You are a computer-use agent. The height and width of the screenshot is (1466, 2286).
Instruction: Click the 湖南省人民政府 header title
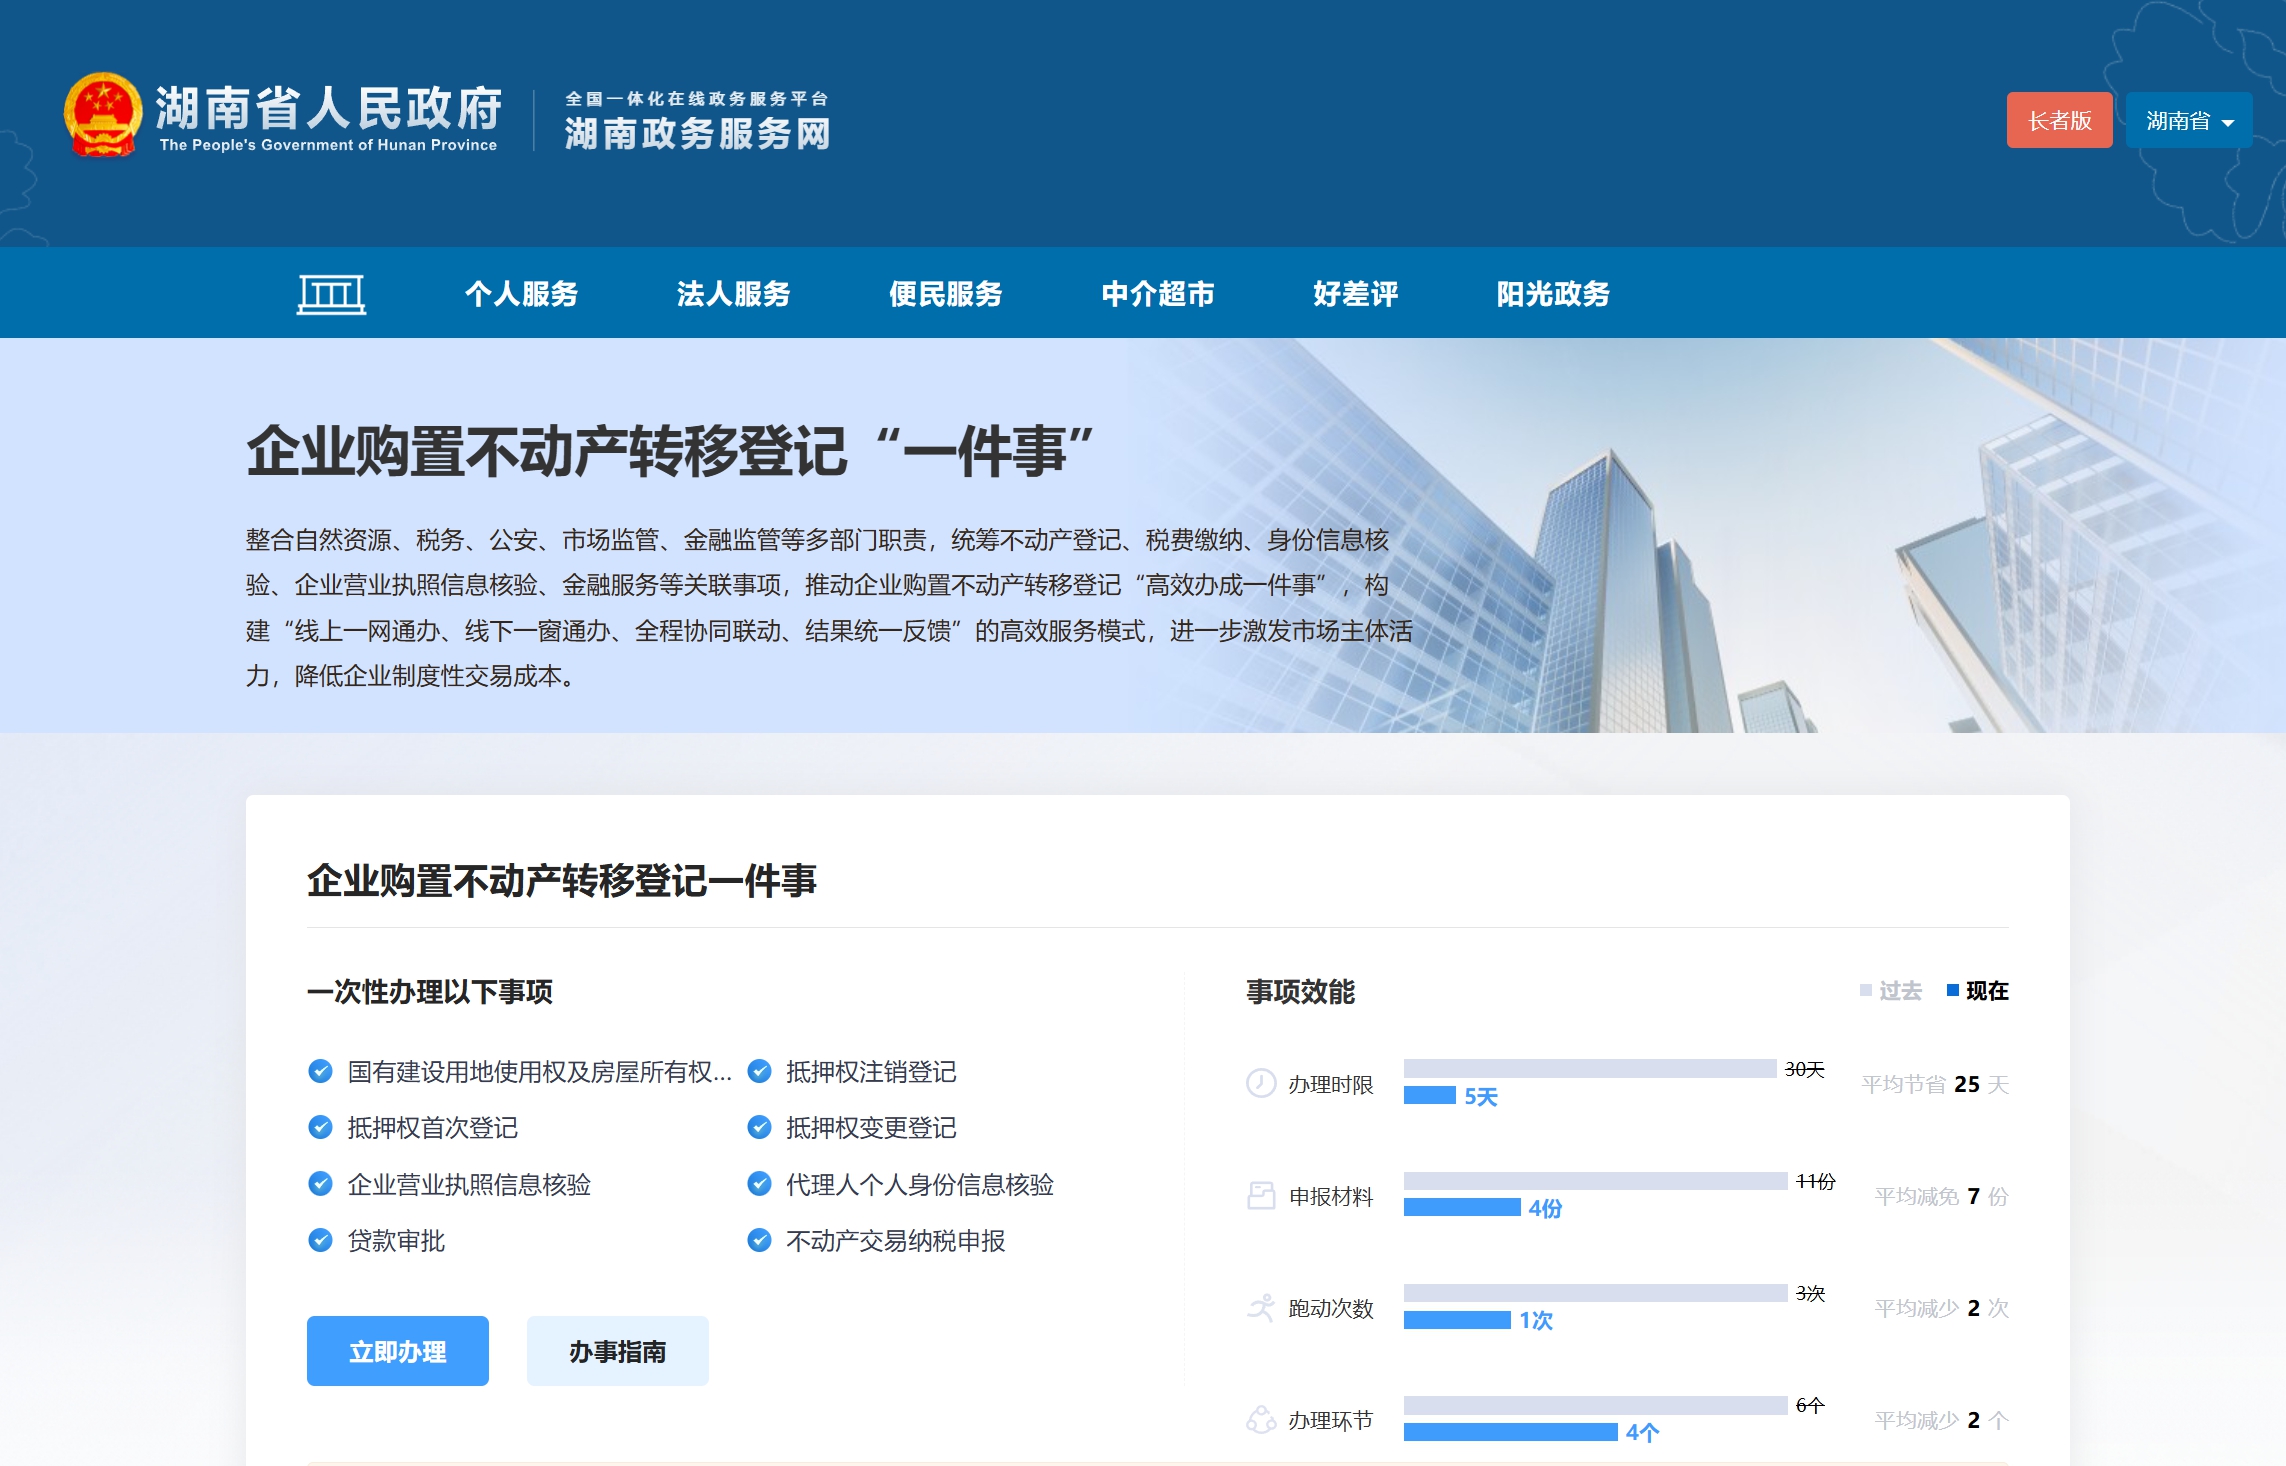point(329,108)
